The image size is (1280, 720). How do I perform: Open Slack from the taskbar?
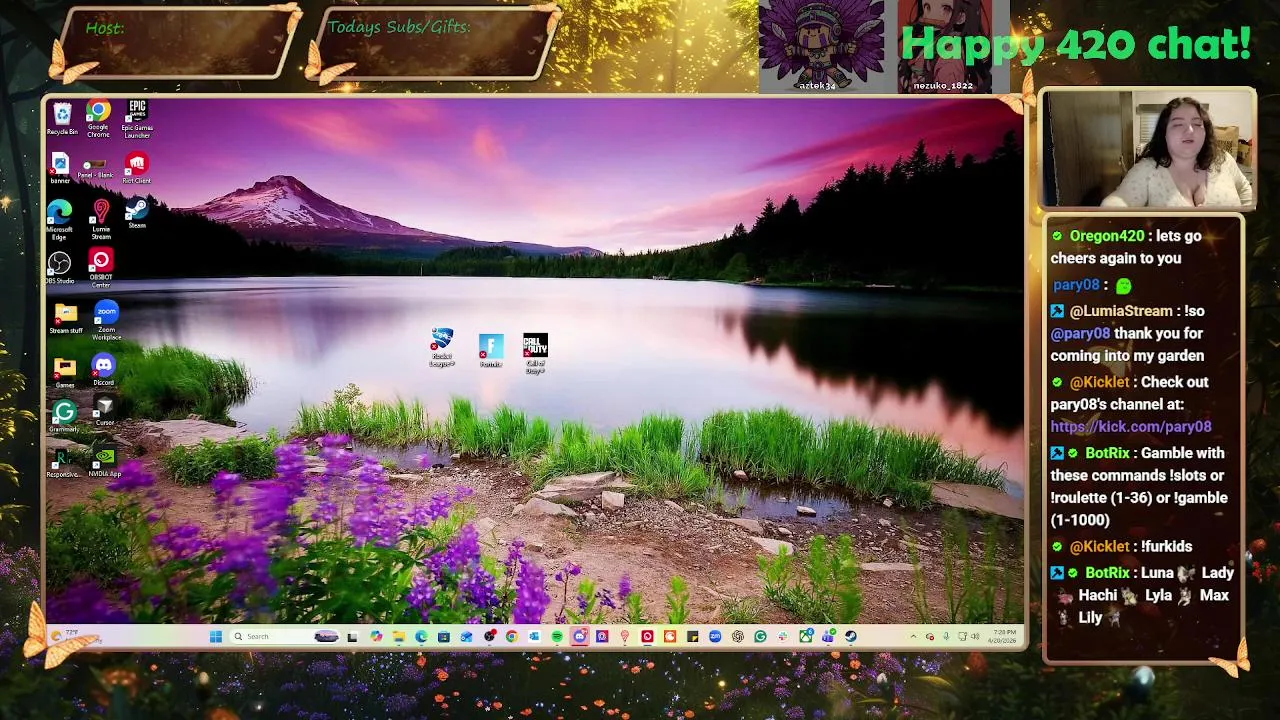[783, 636]
